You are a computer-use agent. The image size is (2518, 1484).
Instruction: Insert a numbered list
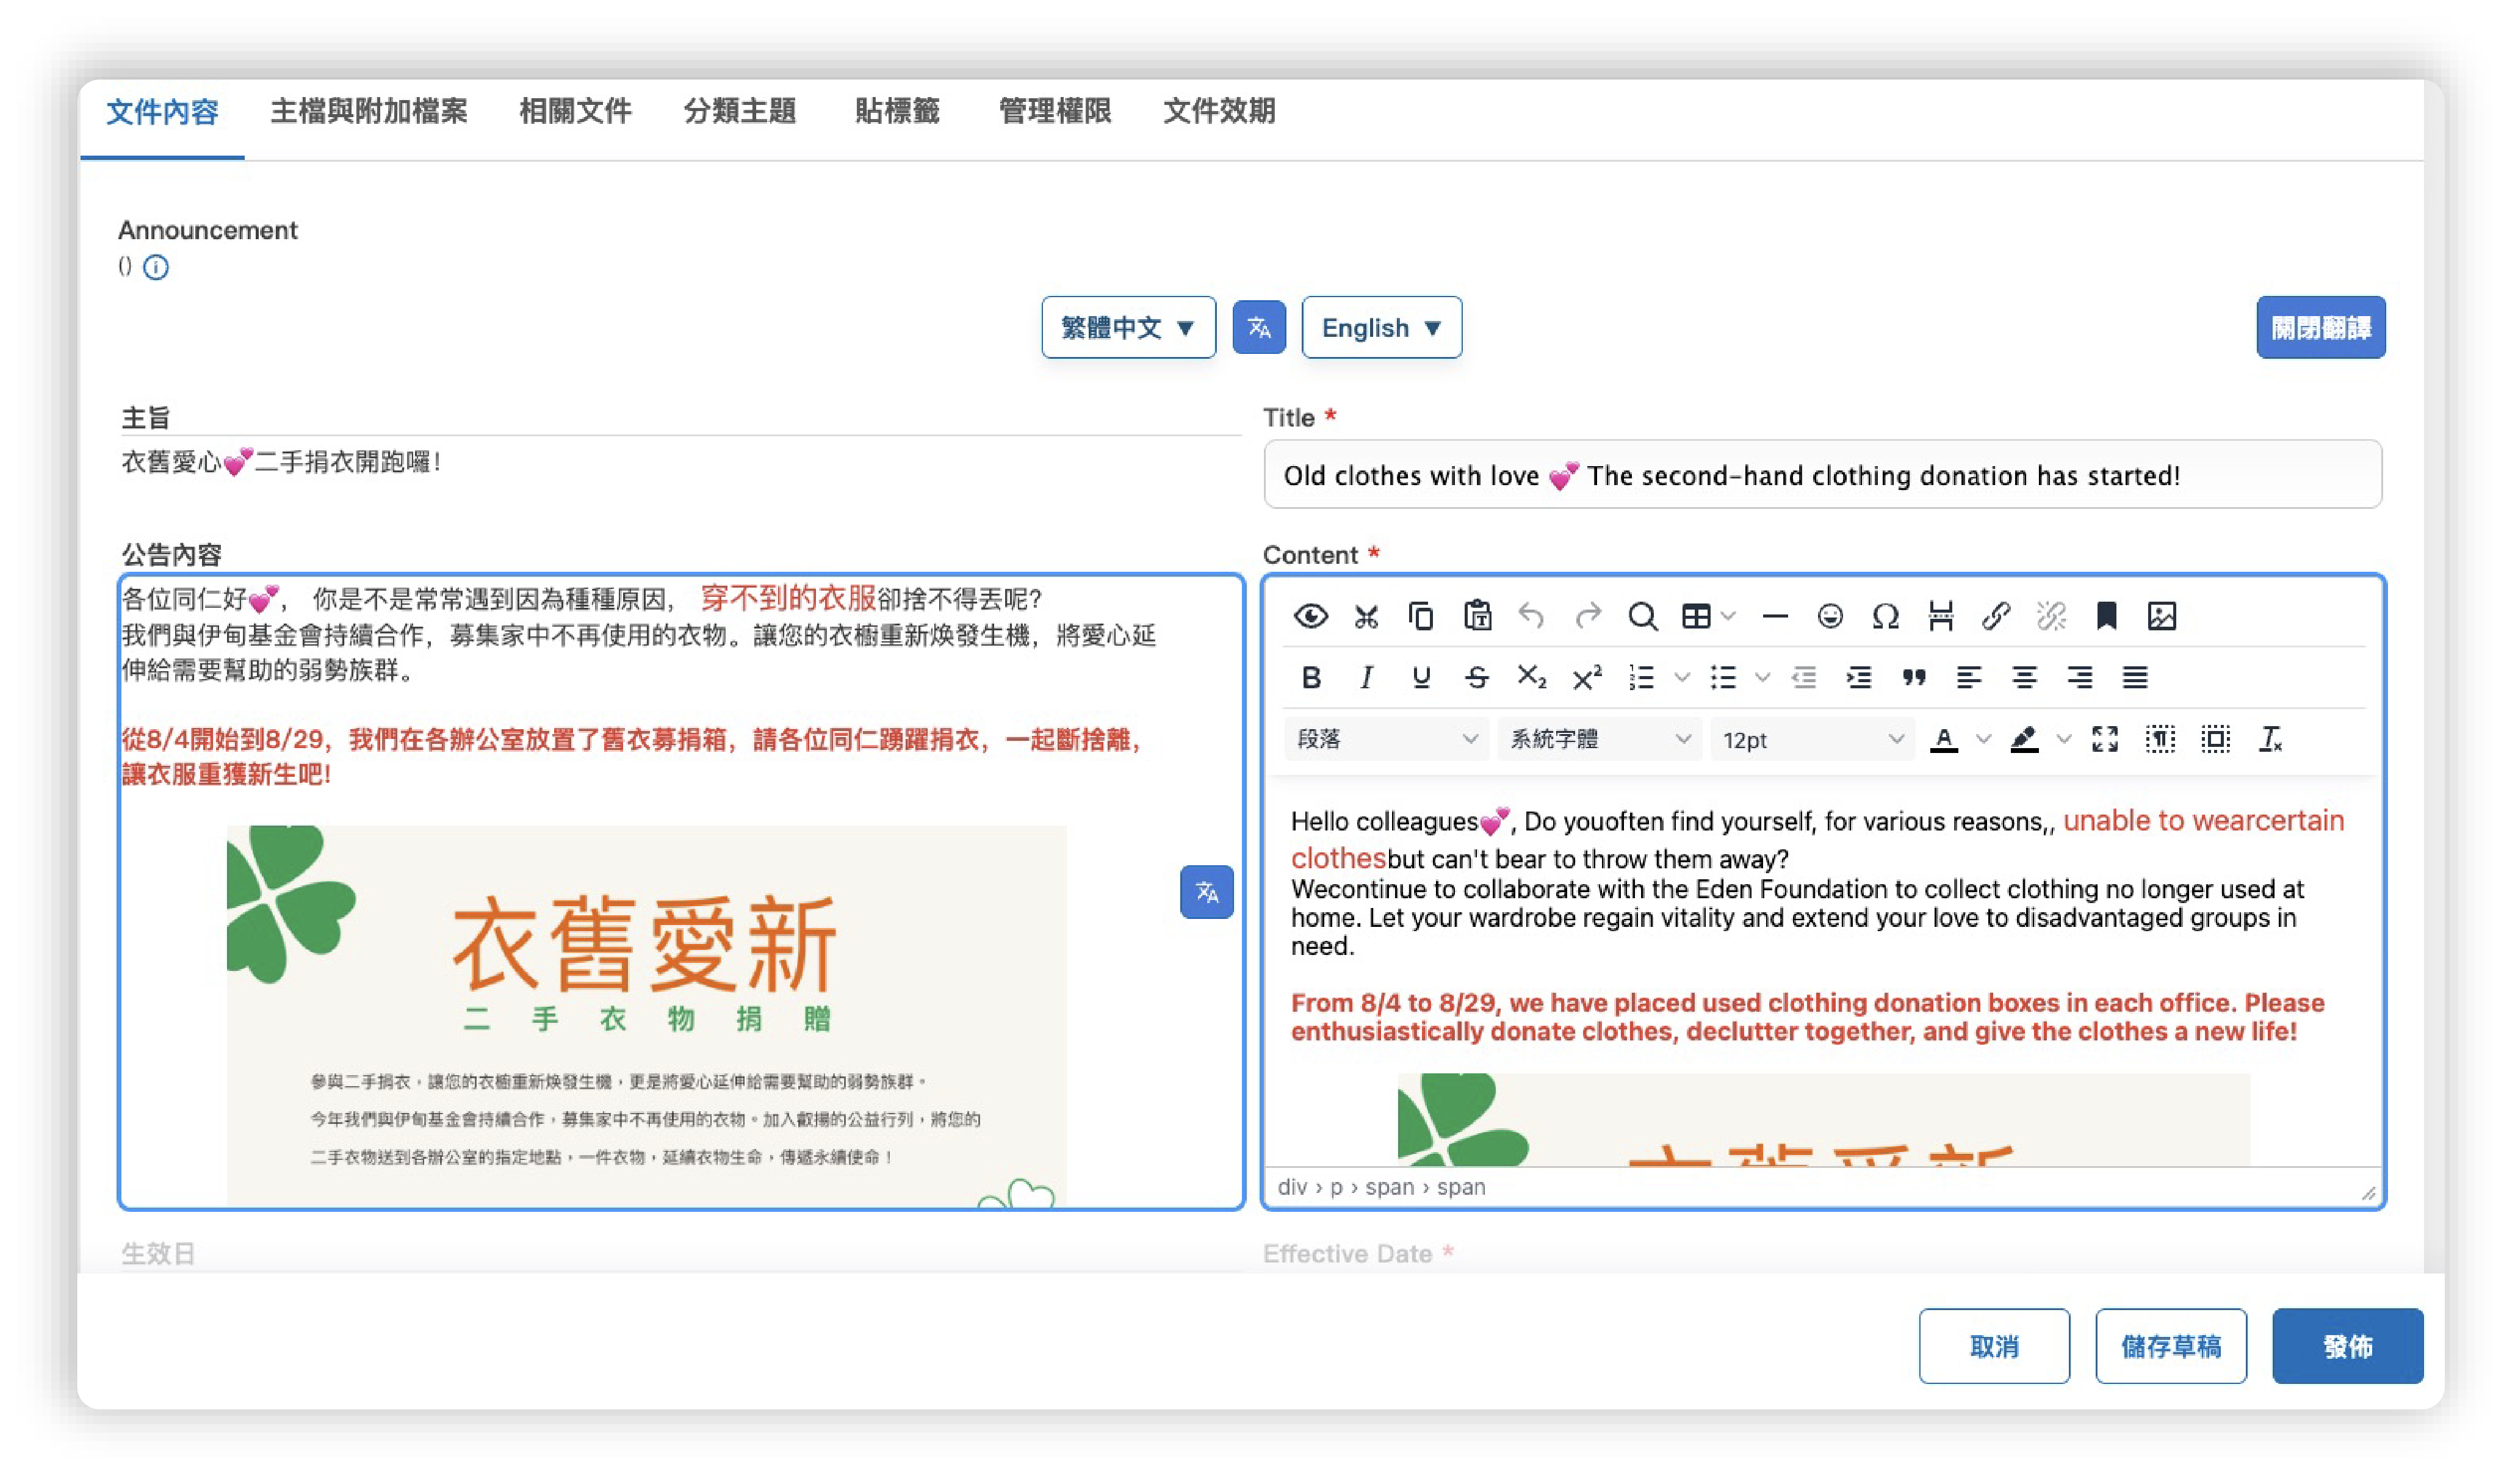pos(1641,678)
